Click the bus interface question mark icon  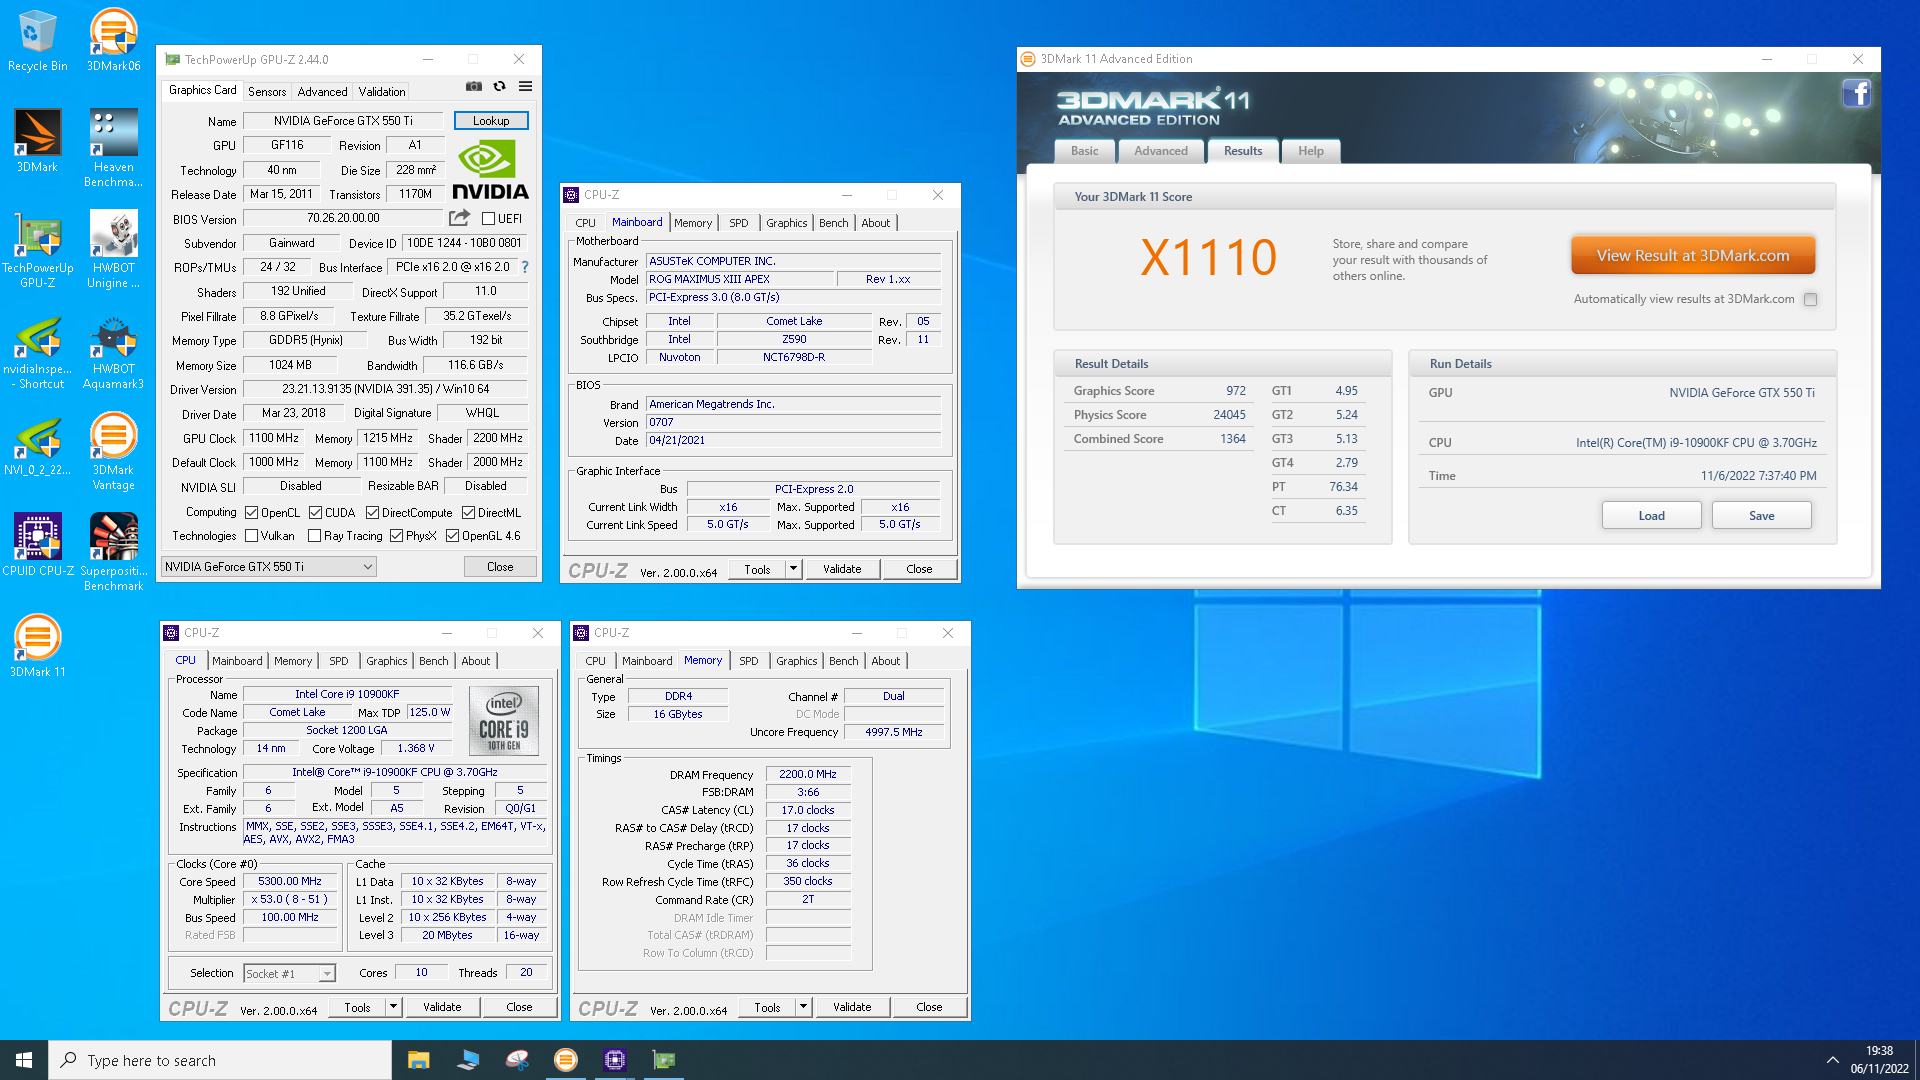[x=525, y=267]
